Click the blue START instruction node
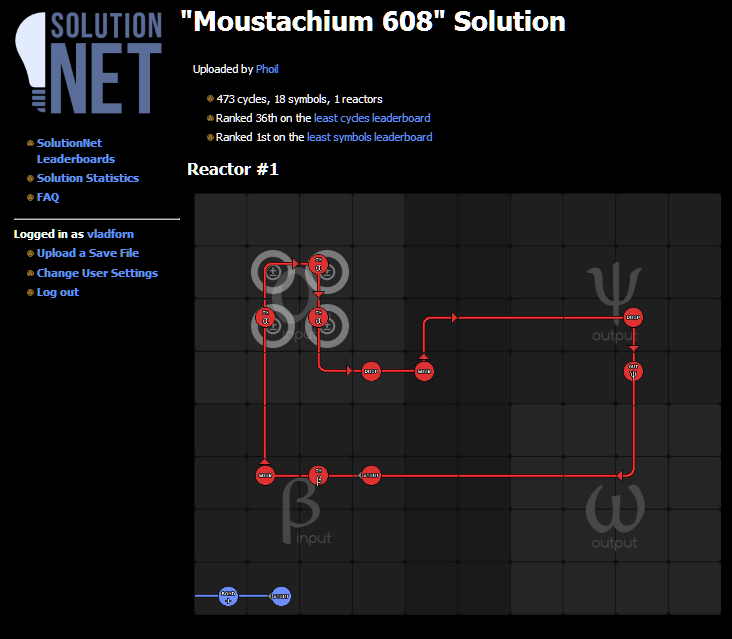The height and width of the screenshot is (639, 732). [x=281, y=596]
